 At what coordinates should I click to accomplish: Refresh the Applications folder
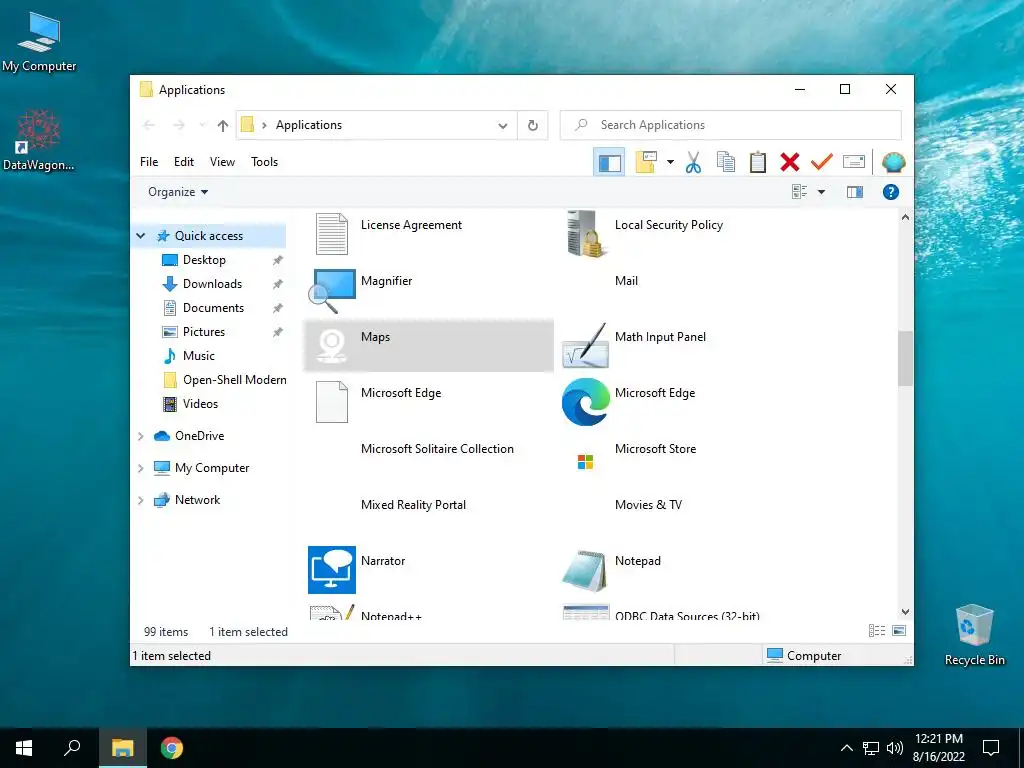click(533, 125)
